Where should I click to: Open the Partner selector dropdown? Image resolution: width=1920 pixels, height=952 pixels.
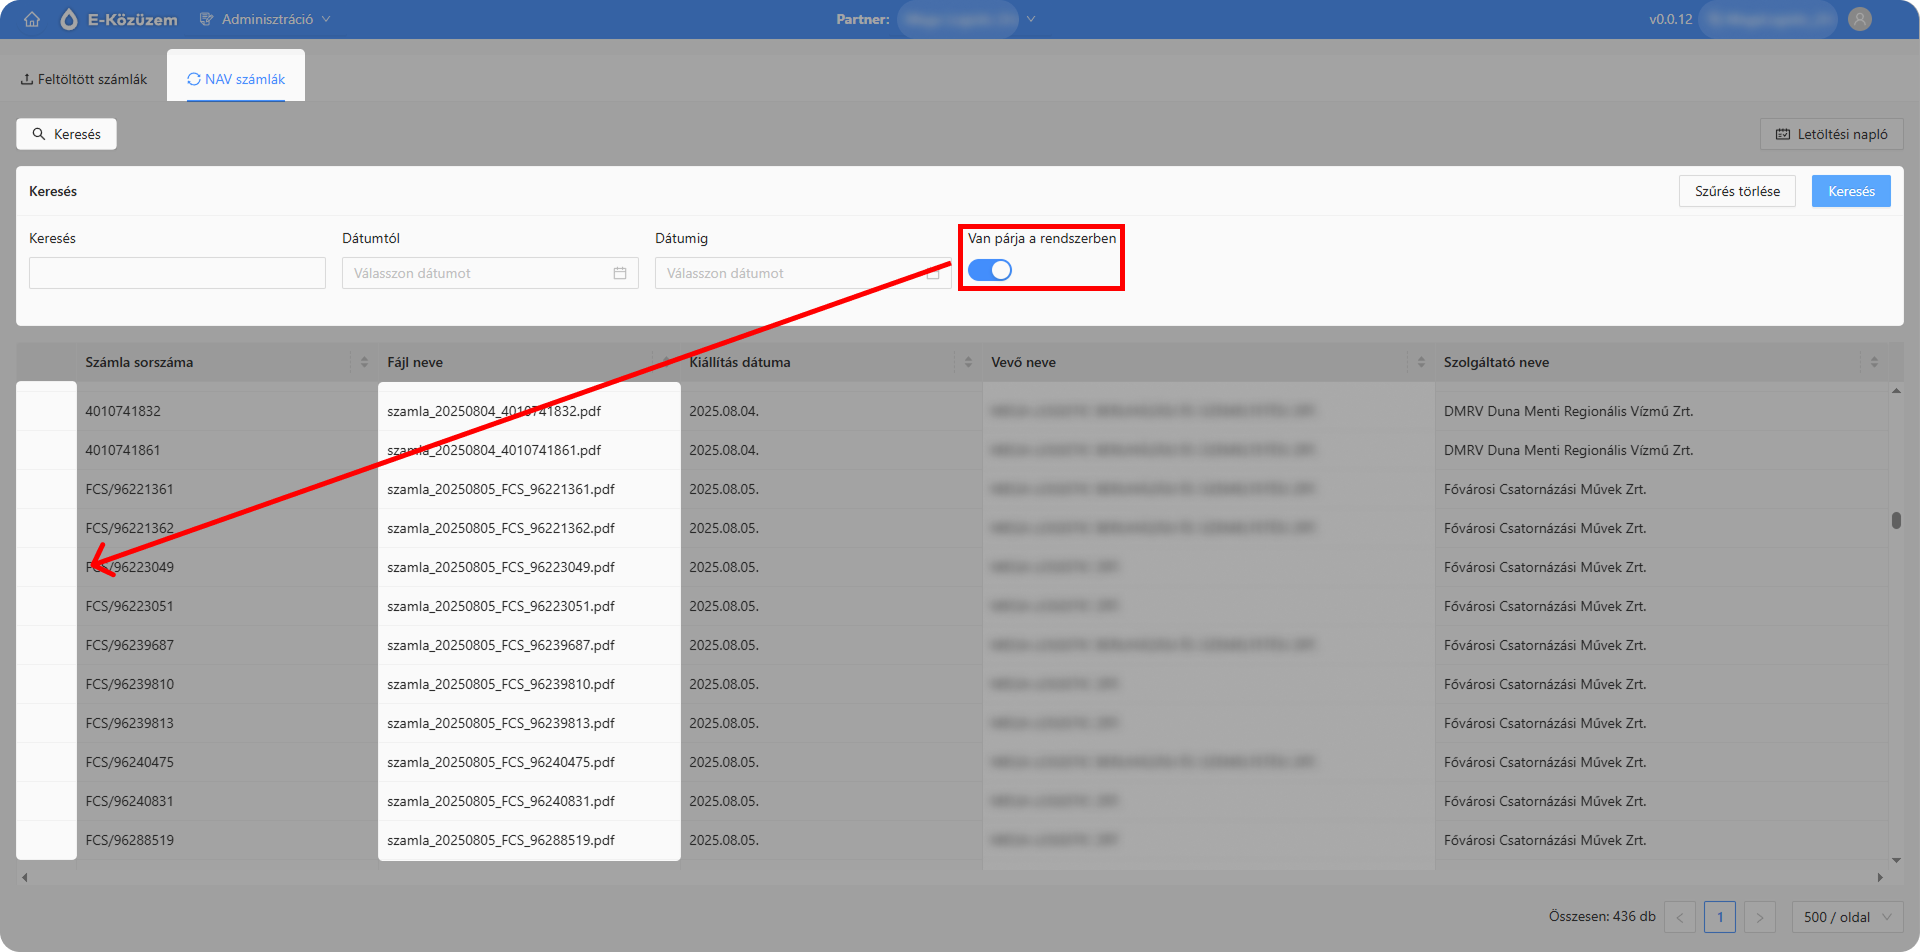967,19
